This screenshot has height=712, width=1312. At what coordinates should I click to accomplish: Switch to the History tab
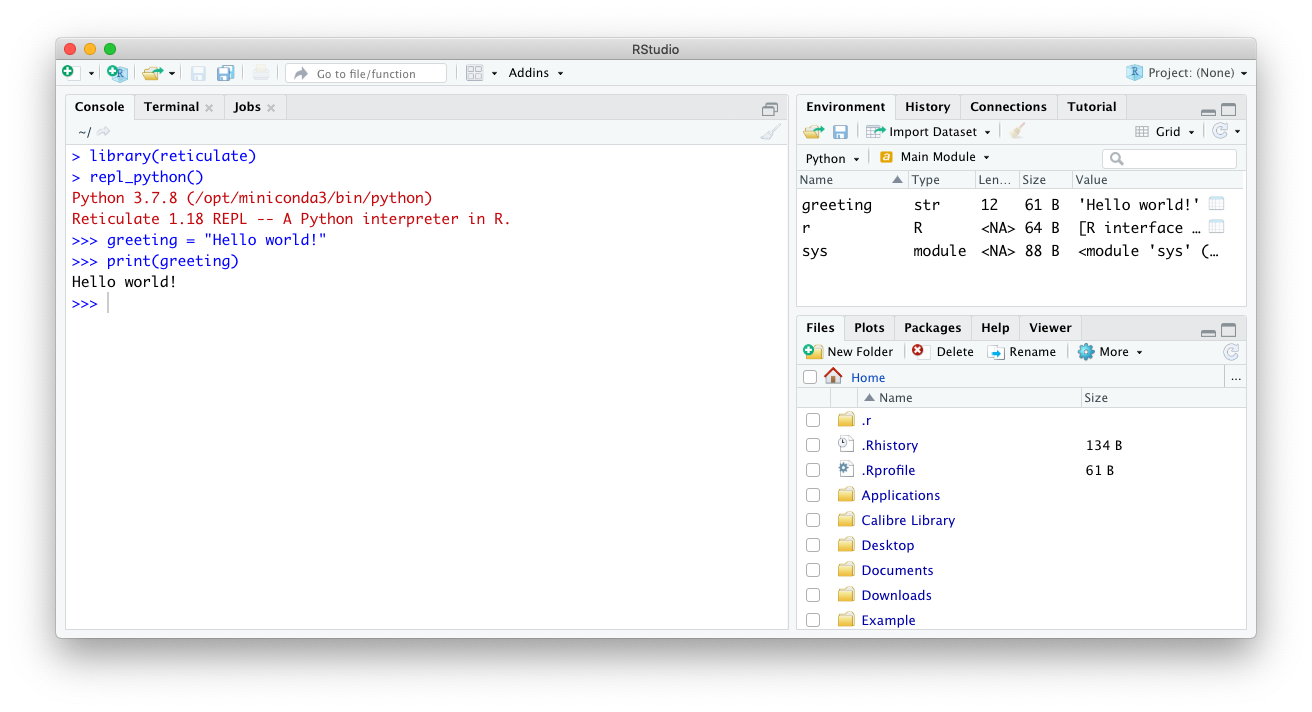[x=928, y=107]
